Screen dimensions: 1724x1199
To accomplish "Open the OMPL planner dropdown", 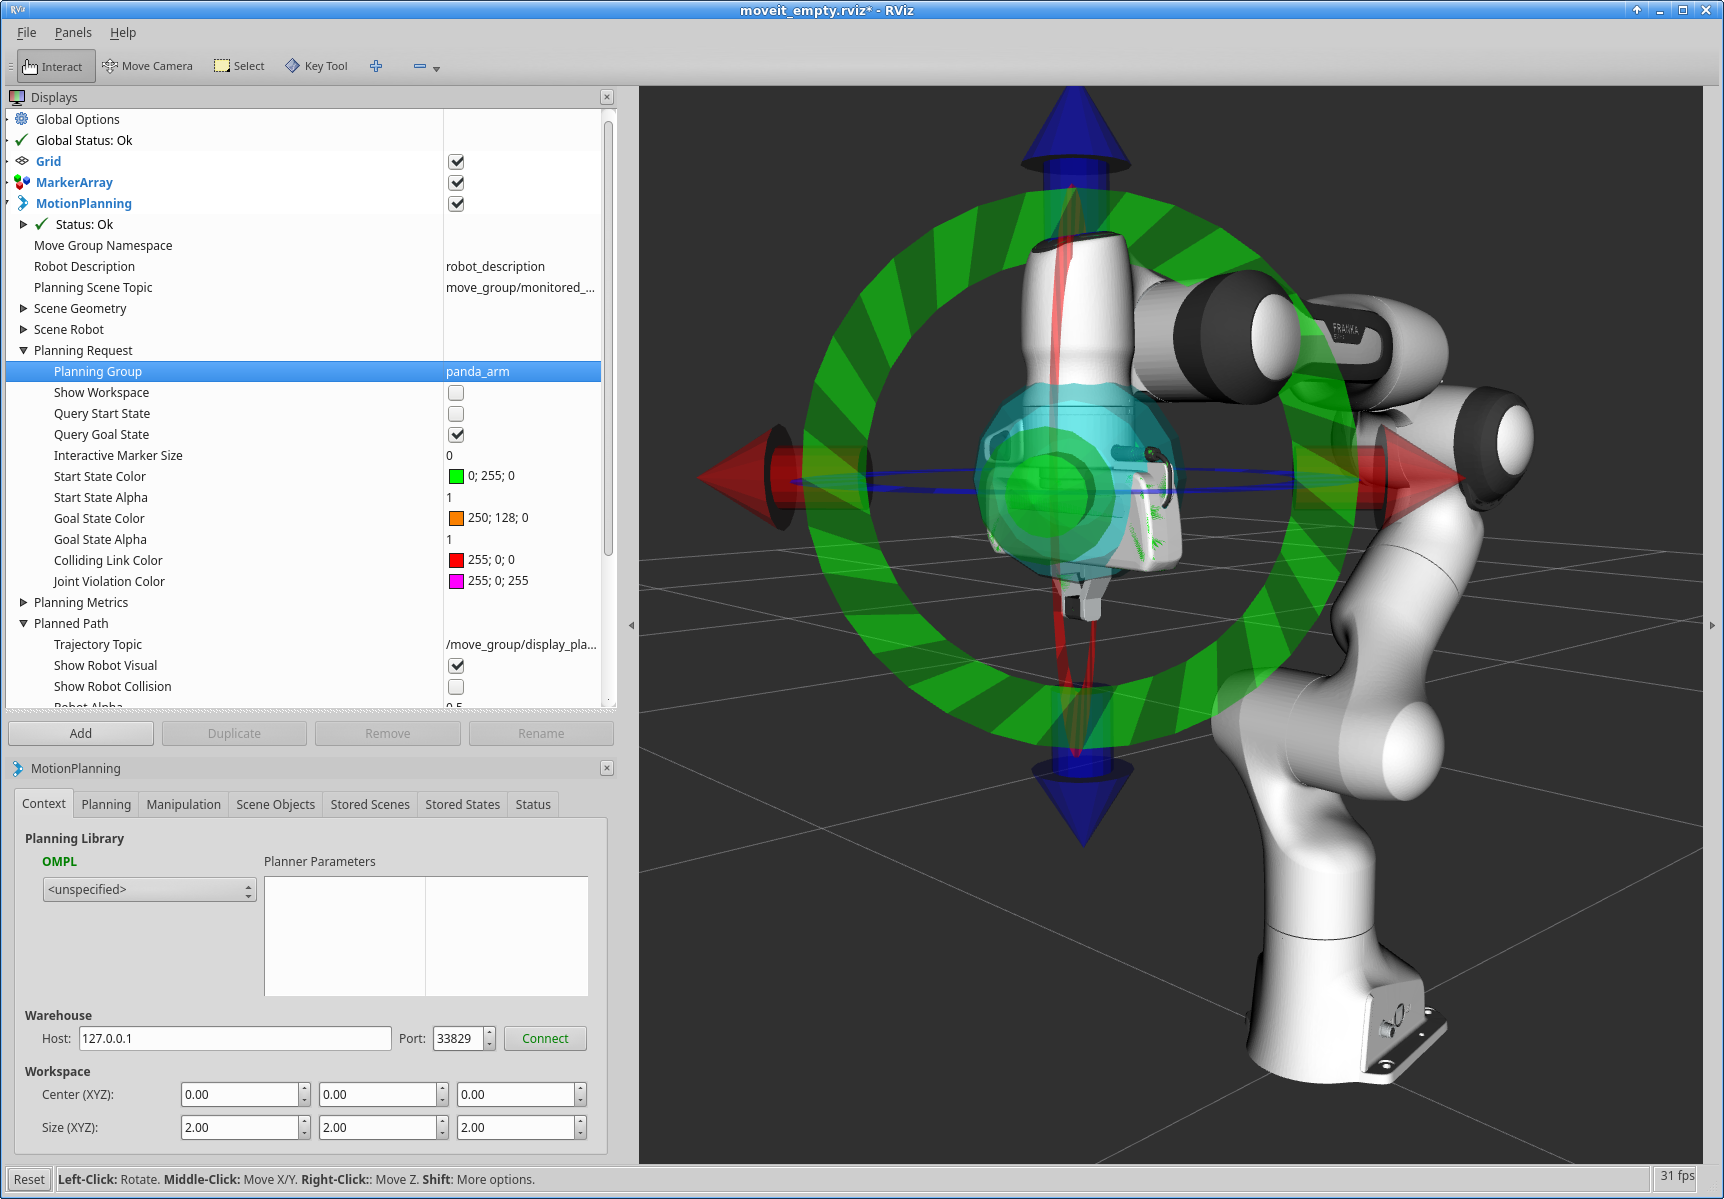I will click(149, 890).
